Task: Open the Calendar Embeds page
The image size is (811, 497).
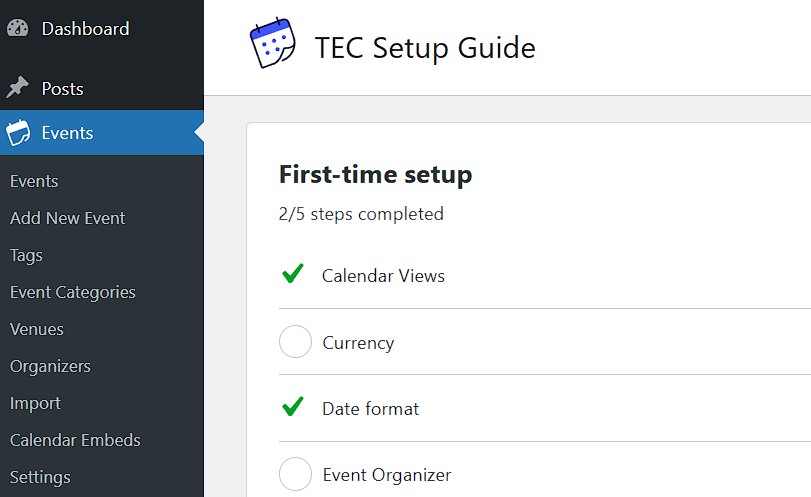Action: 75,440
